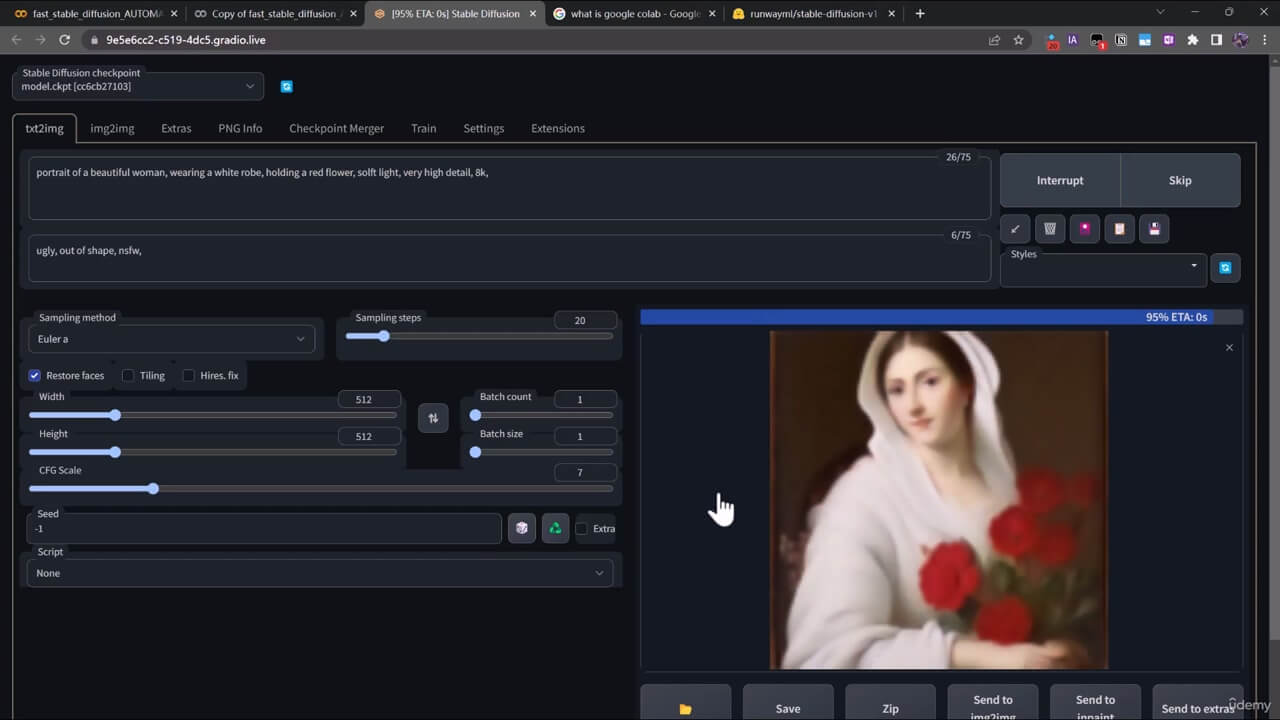This screenshot has height=720, width=1280.
Task: Enable the Hires. fix checkbox
Action: point(188,375)
